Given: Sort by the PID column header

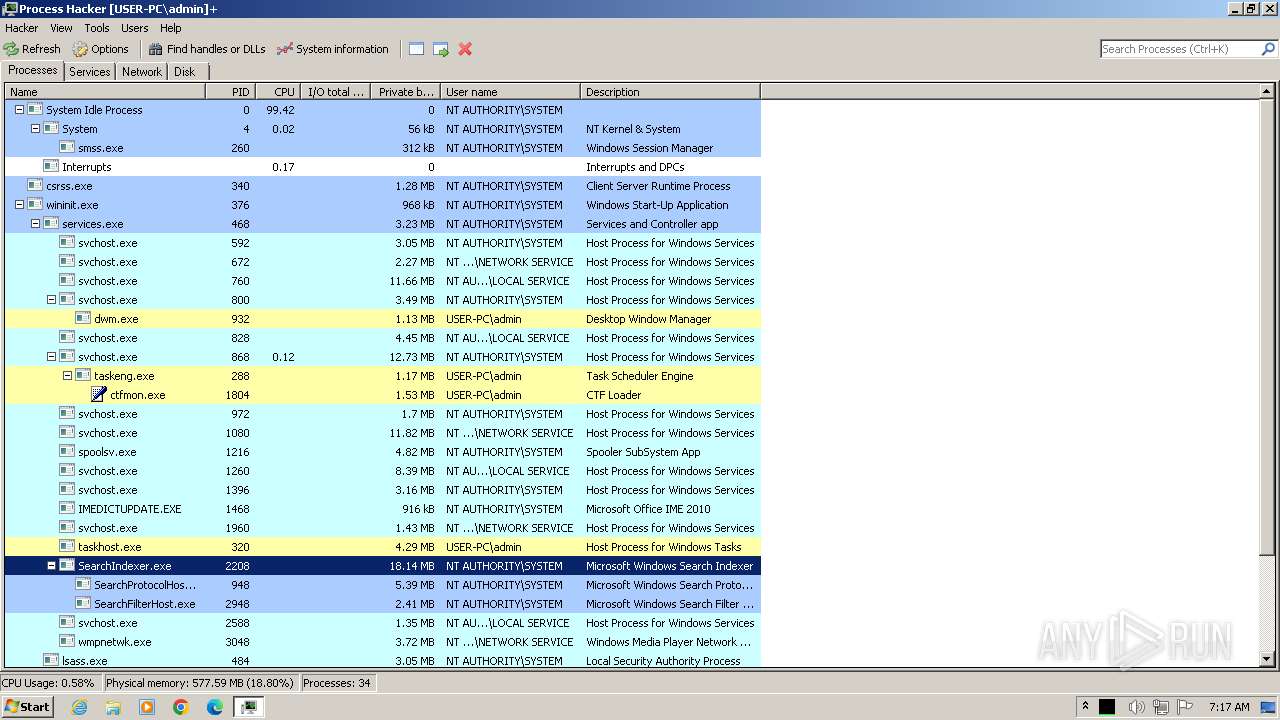Looking at the screenshot, I should point(230,92).
